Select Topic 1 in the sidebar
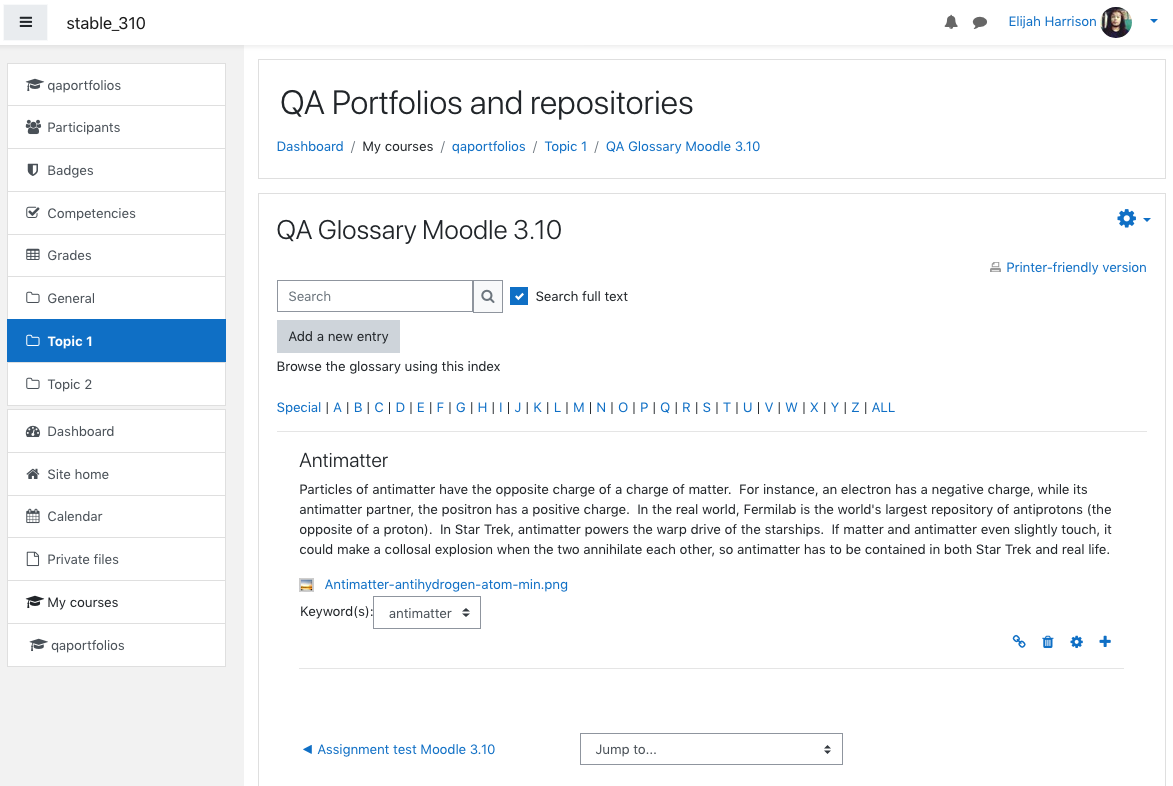The image size is (1173, 786). coord(116,341)
